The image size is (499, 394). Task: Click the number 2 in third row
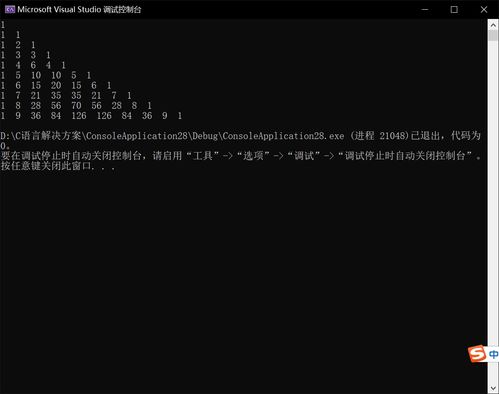(18, 45)
